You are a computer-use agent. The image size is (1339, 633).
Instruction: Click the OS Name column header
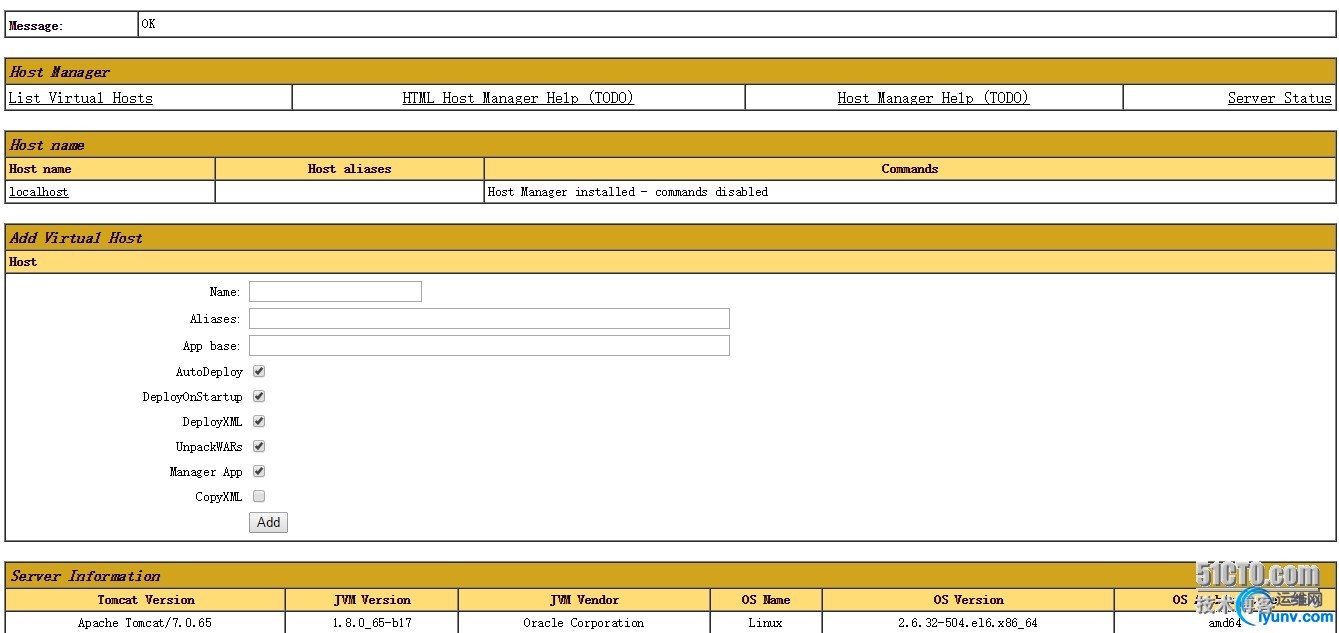766,600
